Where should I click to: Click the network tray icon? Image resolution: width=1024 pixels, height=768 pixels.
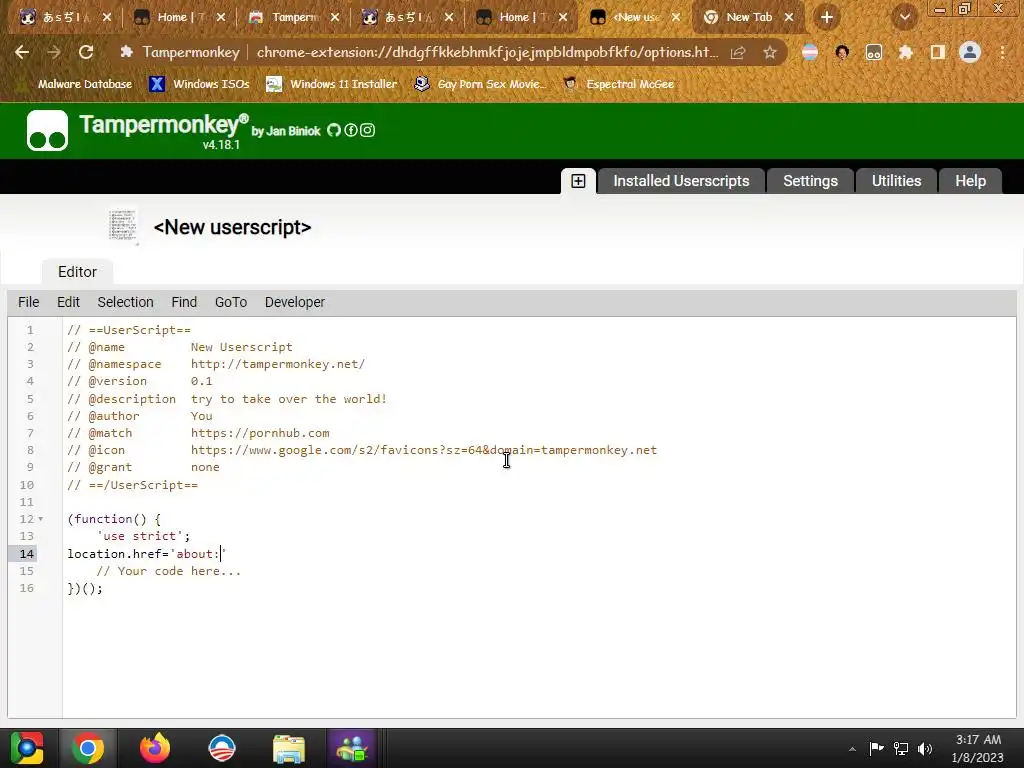coord(901,748)
